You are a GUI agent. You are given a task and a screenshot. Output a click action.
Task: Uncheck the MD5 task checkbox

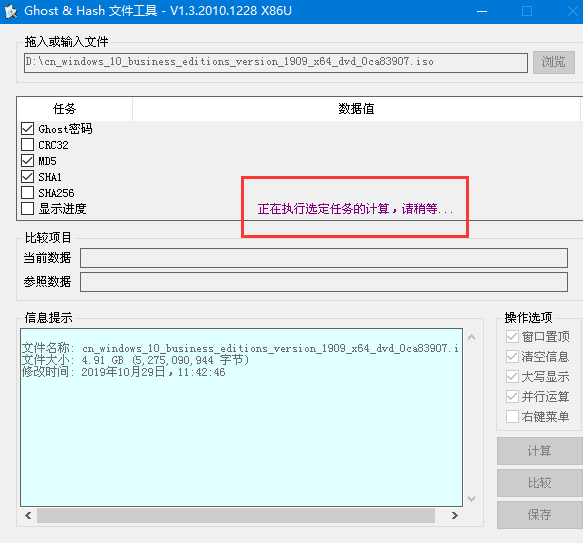point(28,161)
